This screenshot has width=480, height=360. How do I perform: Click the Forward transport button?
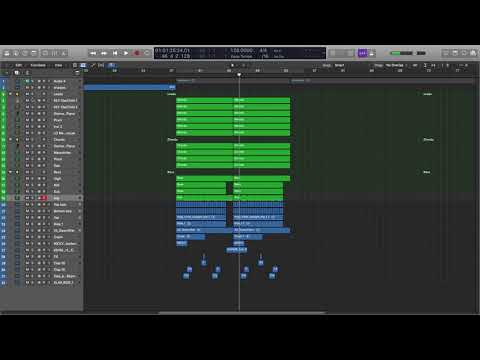(104, 53)
